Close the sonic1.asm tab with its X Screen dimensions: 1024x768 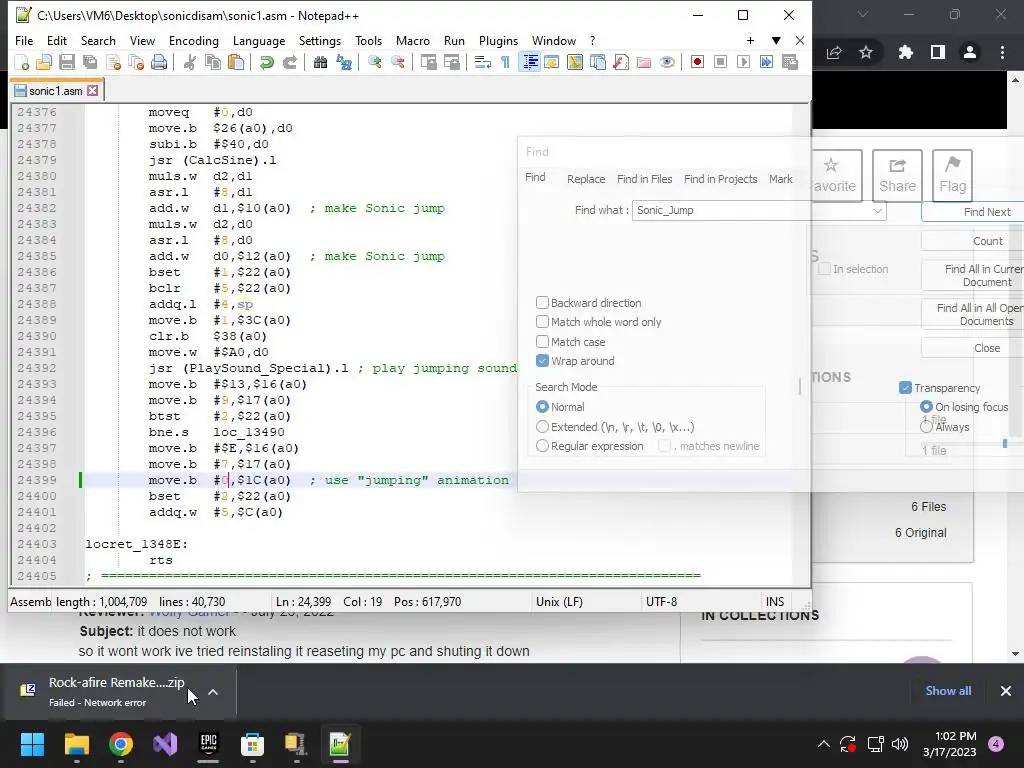tap(93, 91)
